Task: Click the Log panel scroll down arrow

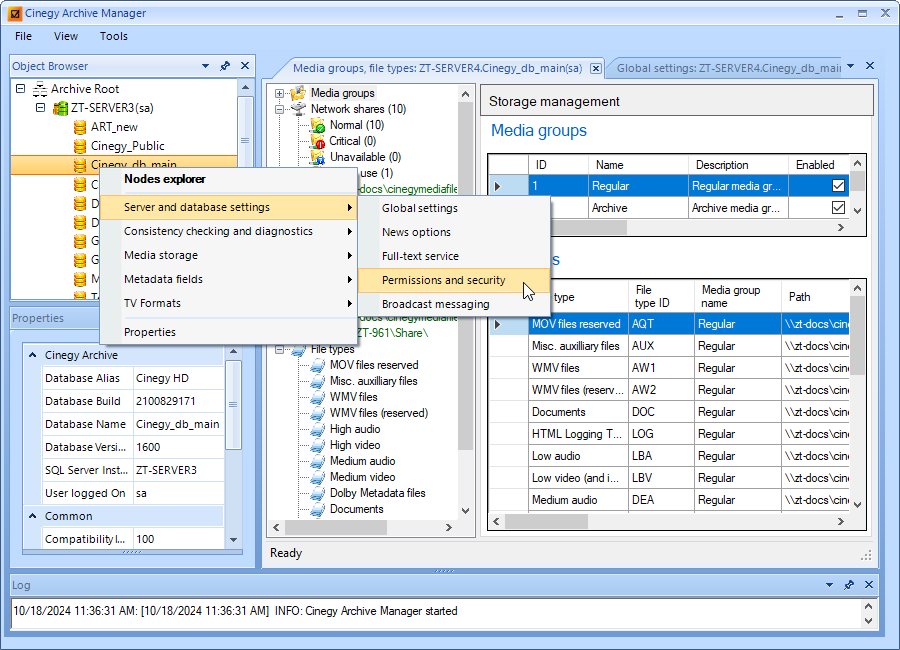Action: [x=868, y=621]
